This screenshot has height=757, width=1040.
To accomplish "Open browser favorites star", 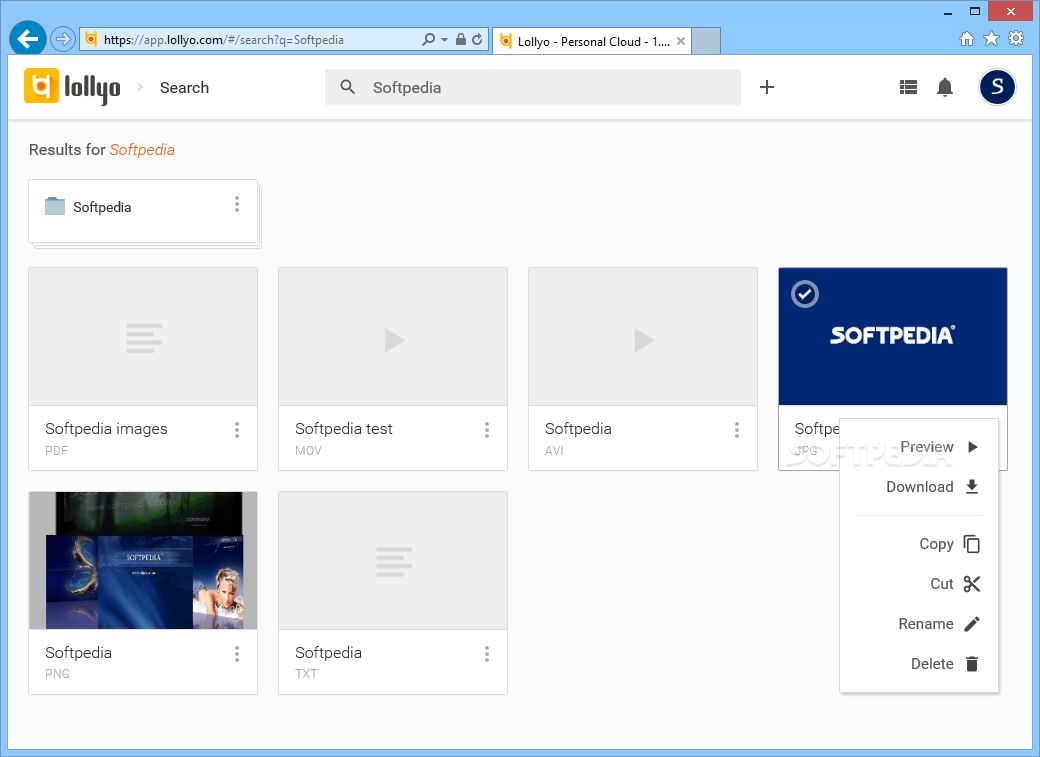I will [x=992, y=38].
